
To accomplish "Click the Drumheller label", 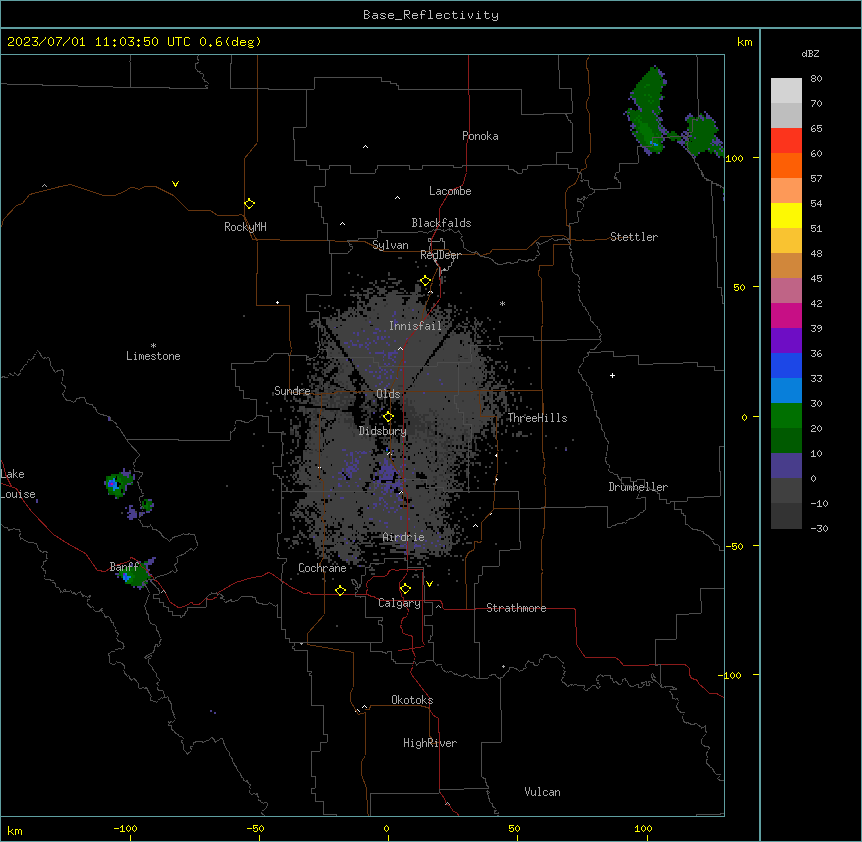I will coord(638,487).
